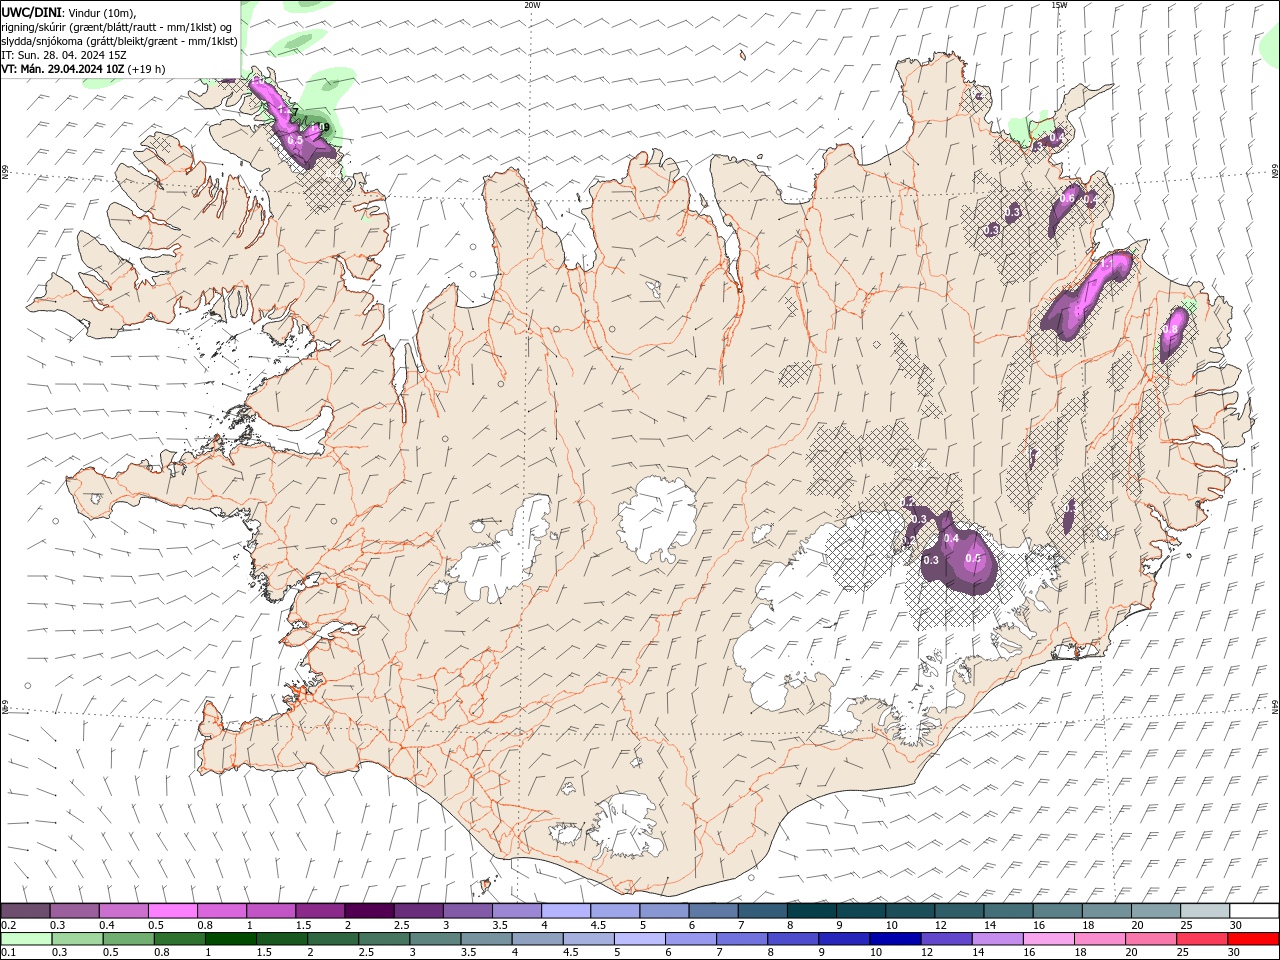1280x960 pixels.
Task: Click the pink snow band in the Westfjords
Action: (288, 125)
